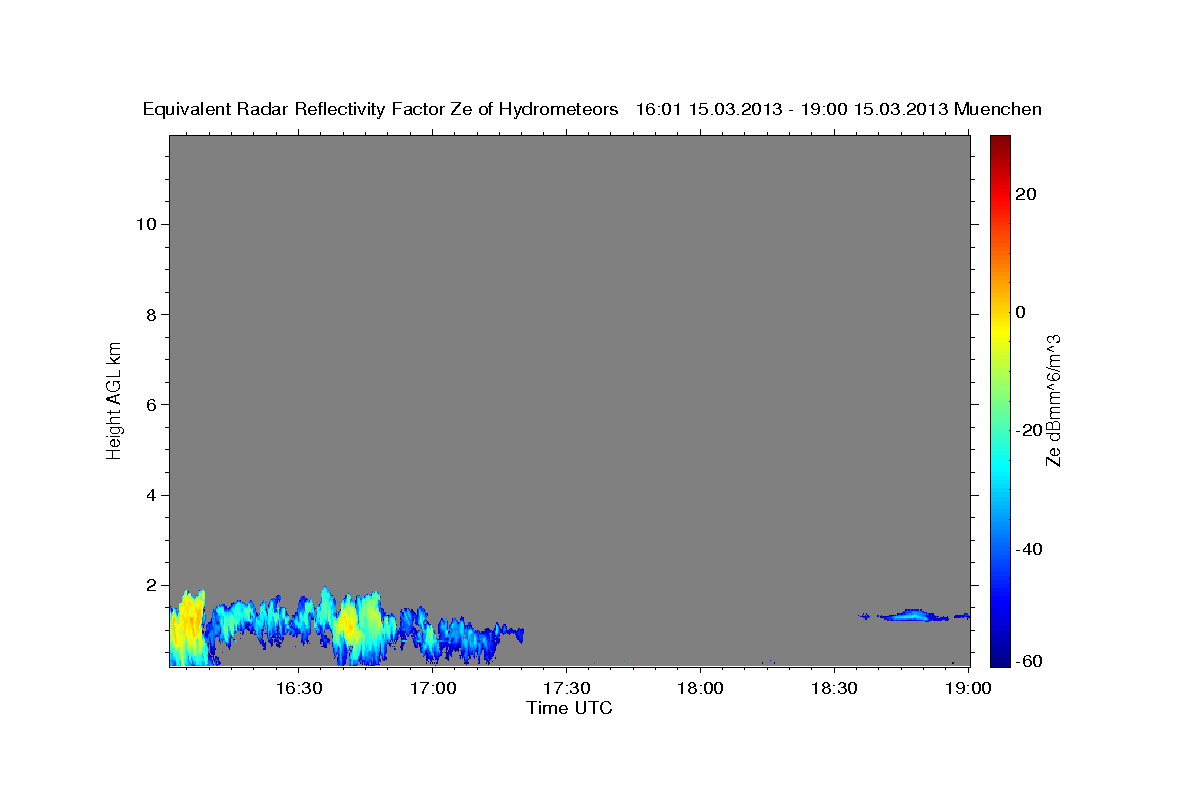Click the 'Ze dBmm^6/m^3' colorbar label
Viewport: 1200px width, 800px height.
[1053, 400]
